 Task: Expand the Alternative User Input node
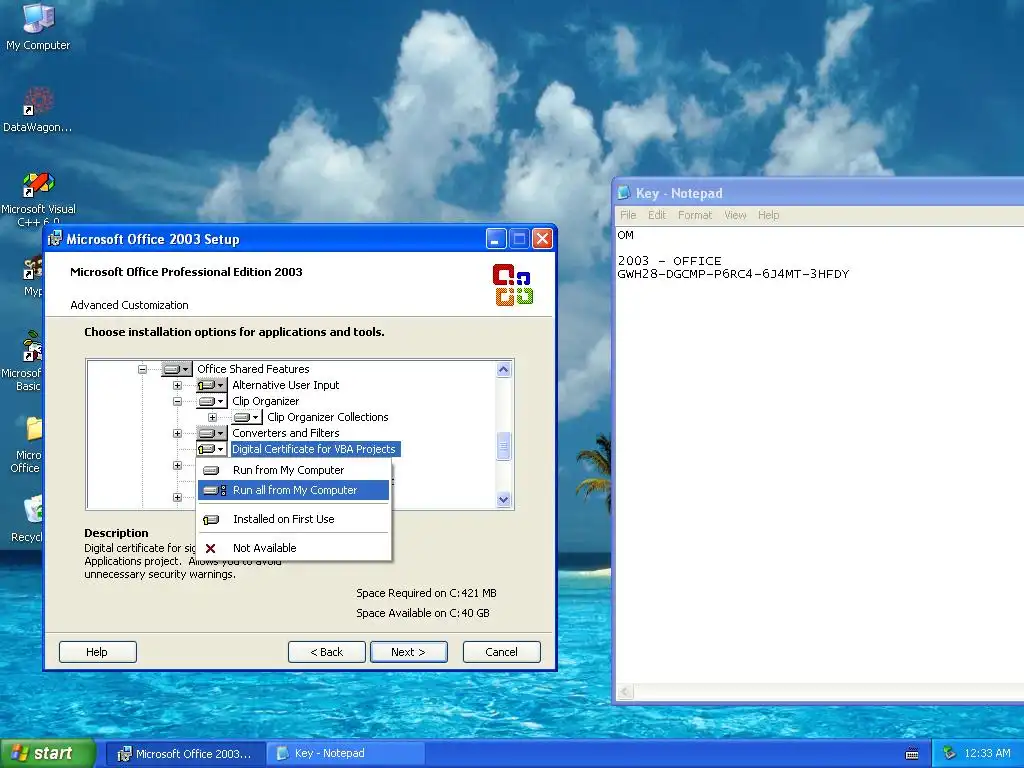tap(177, 385)
